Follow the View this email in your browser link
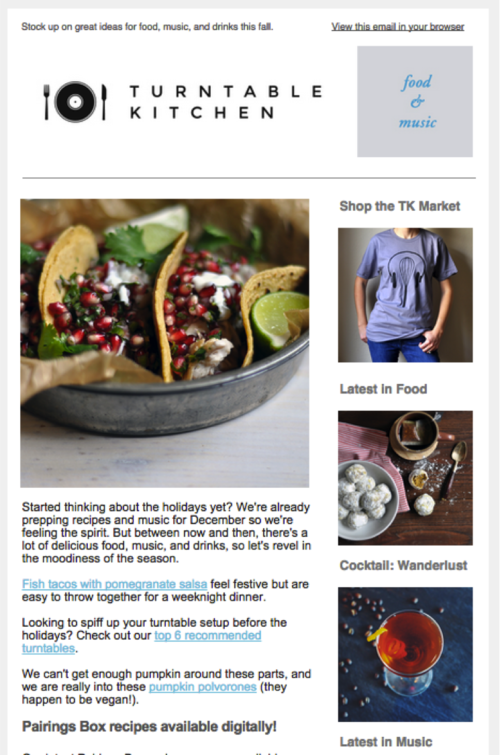 [398, 27]
